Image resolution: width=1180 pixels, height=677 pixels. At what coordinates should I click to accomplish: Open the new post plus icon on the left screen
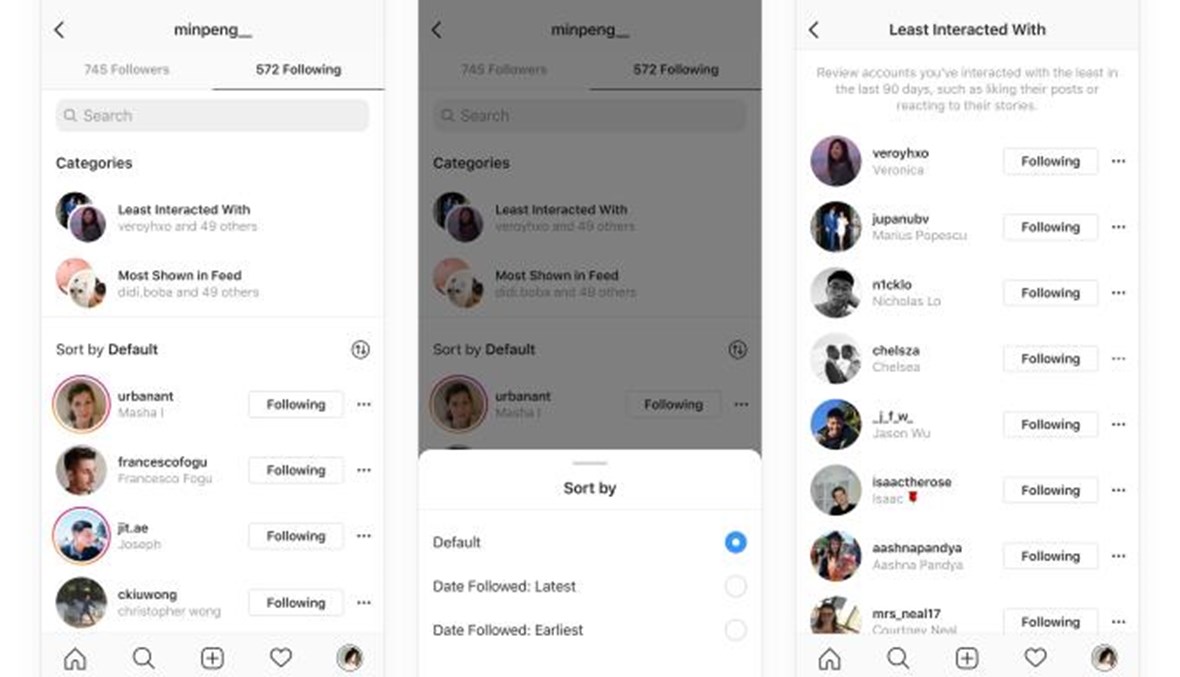[212, 658]
